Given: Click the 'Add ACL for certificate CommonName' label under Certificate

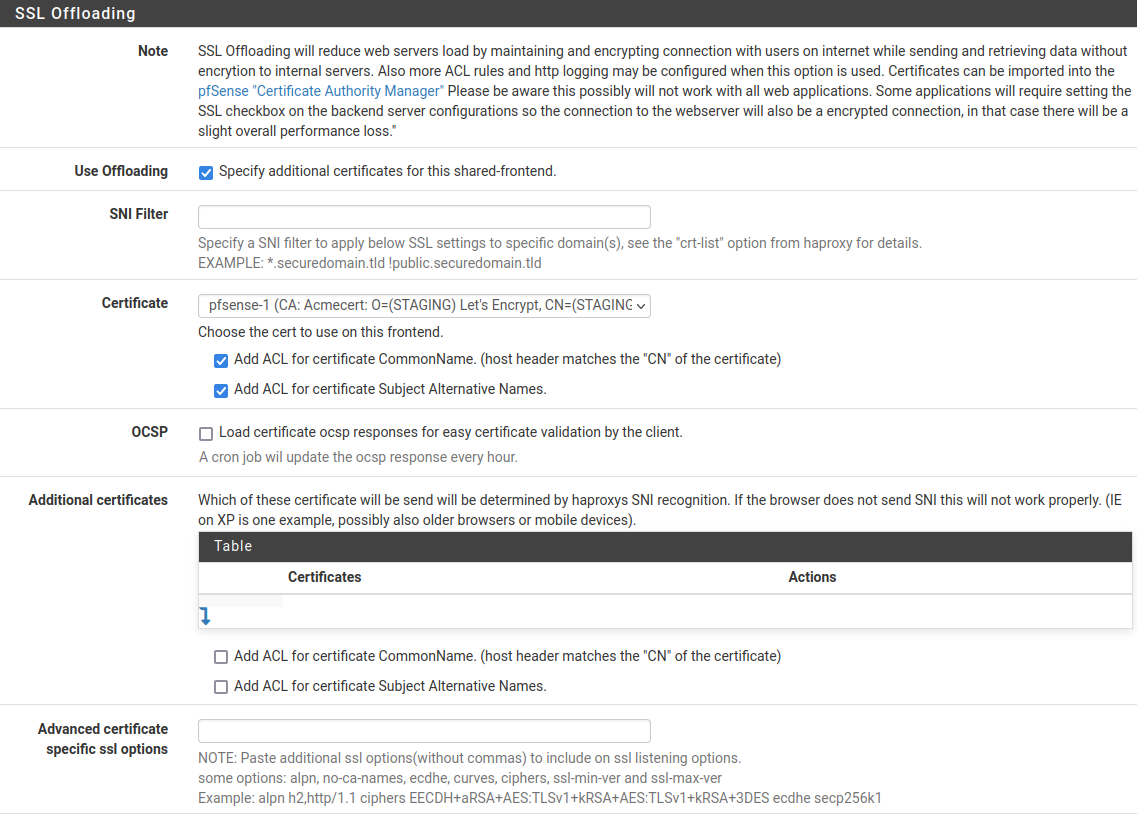Looking at the screenshot, I should click(x=507, y=359).
